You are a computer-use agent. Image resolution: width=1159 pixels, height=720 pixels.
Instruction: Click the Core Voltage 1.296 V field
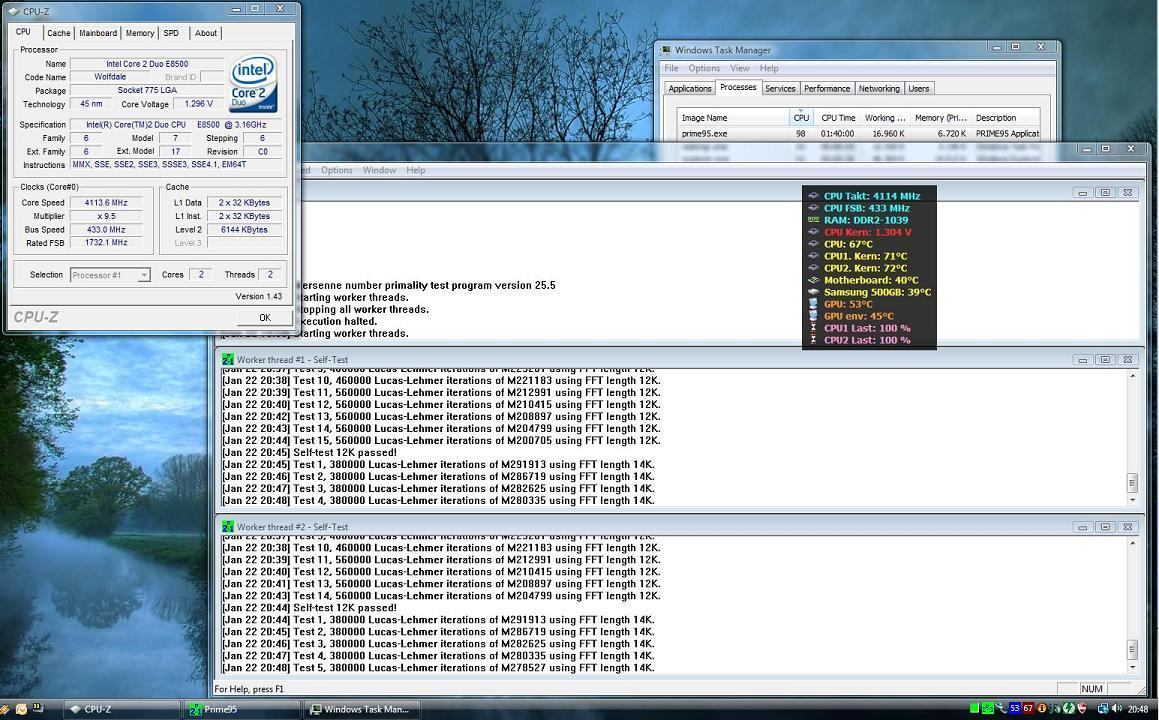click(199, 104)
